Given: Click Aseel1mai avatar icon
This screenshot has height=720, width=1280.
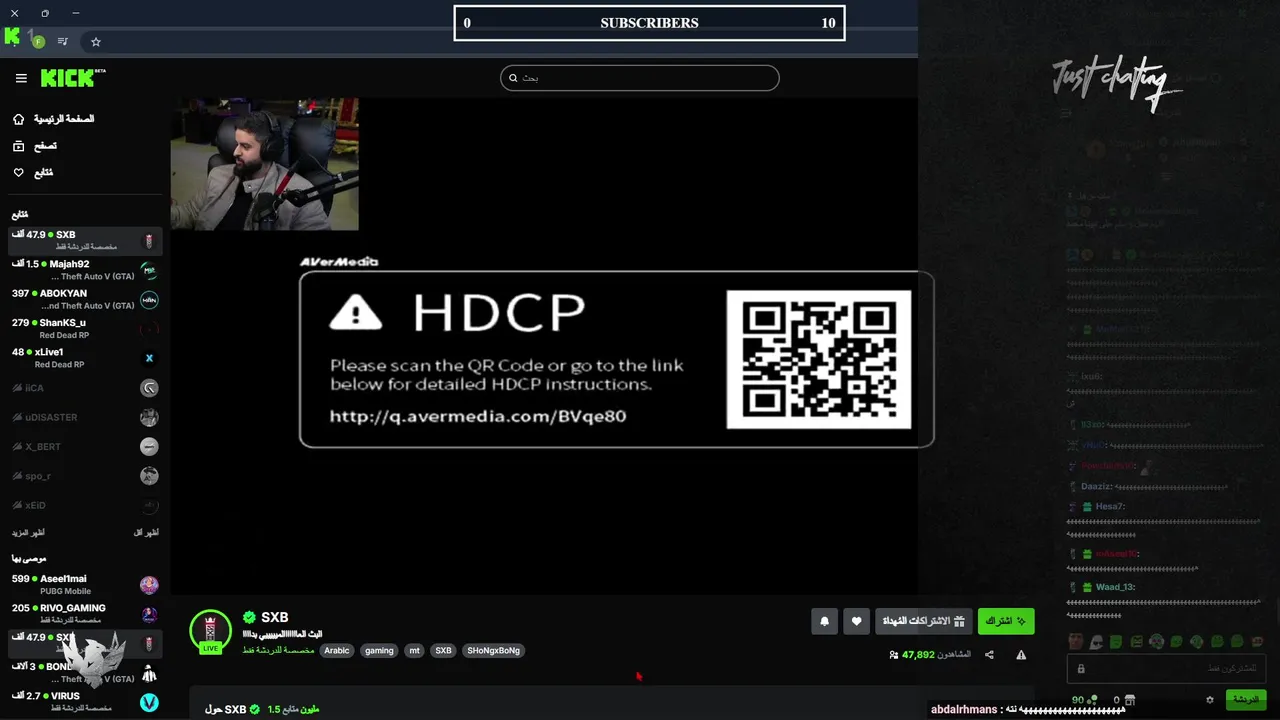Looking at the screenshot, I should pos(149,585).
